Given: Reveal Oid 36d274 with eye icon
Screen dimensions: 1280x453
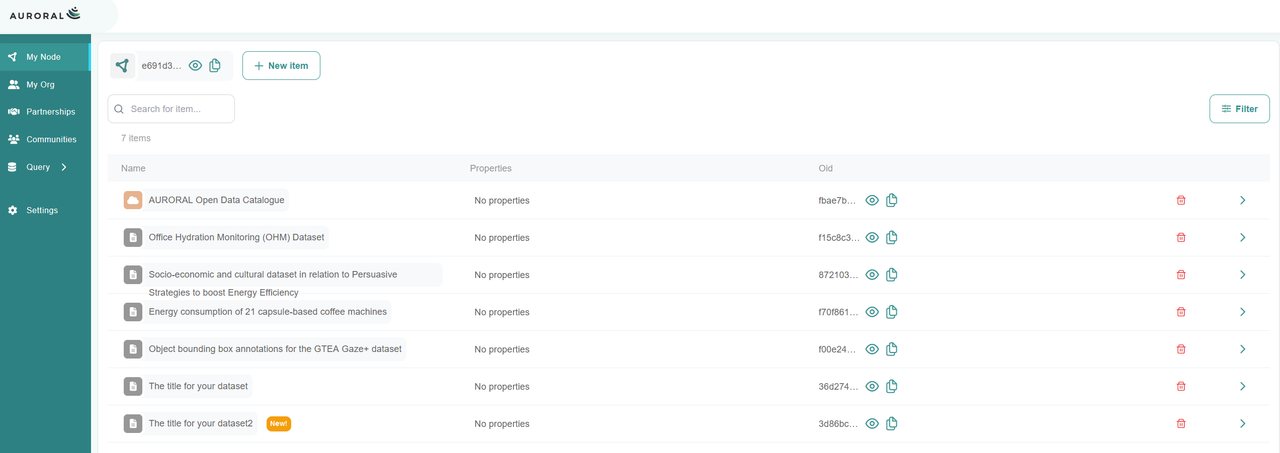Looking at the screenshot, I should click(x=872, y=386).
